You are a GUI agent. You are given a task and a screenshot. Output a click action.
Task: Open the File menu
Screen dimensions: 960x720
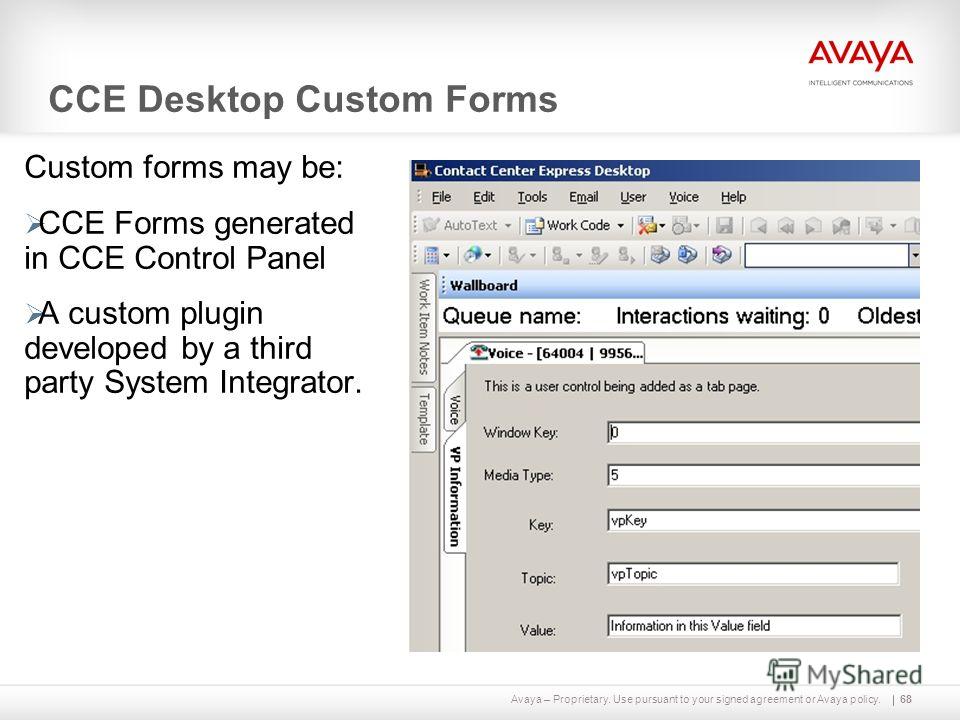tap(441, 197)
